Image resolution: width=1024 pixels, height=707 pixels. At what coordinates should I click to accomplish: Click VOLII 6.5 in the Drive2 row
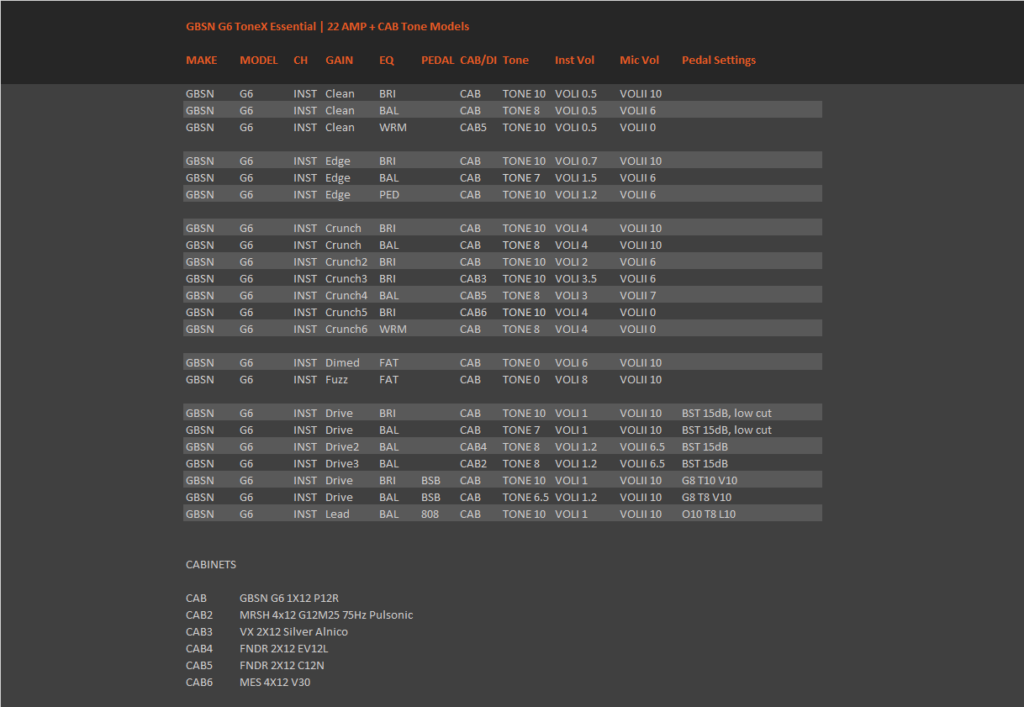pyautogui.click(x=642, y=447)
